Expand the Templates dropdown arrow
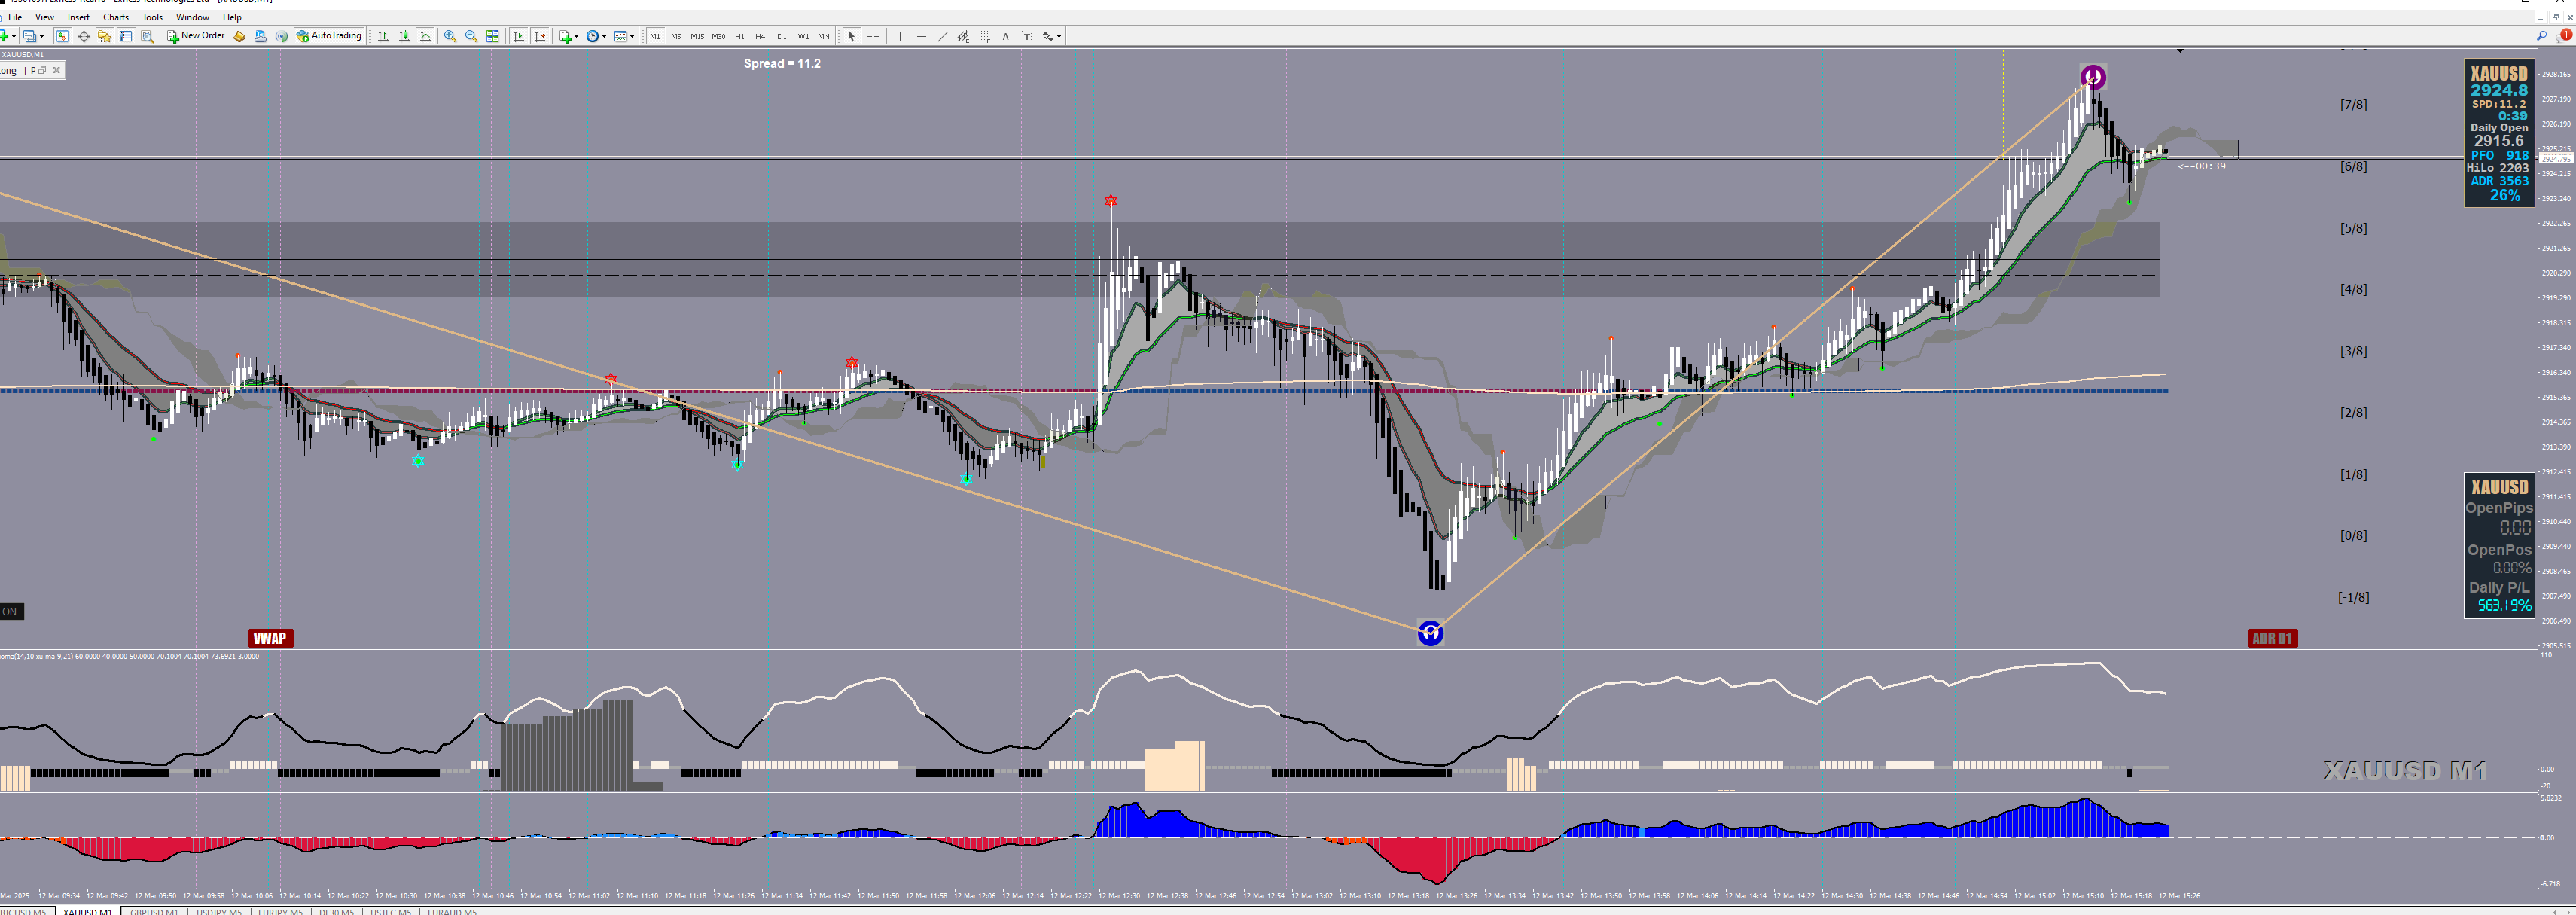This screenshot has height=915, width=2576. (632, 36)
